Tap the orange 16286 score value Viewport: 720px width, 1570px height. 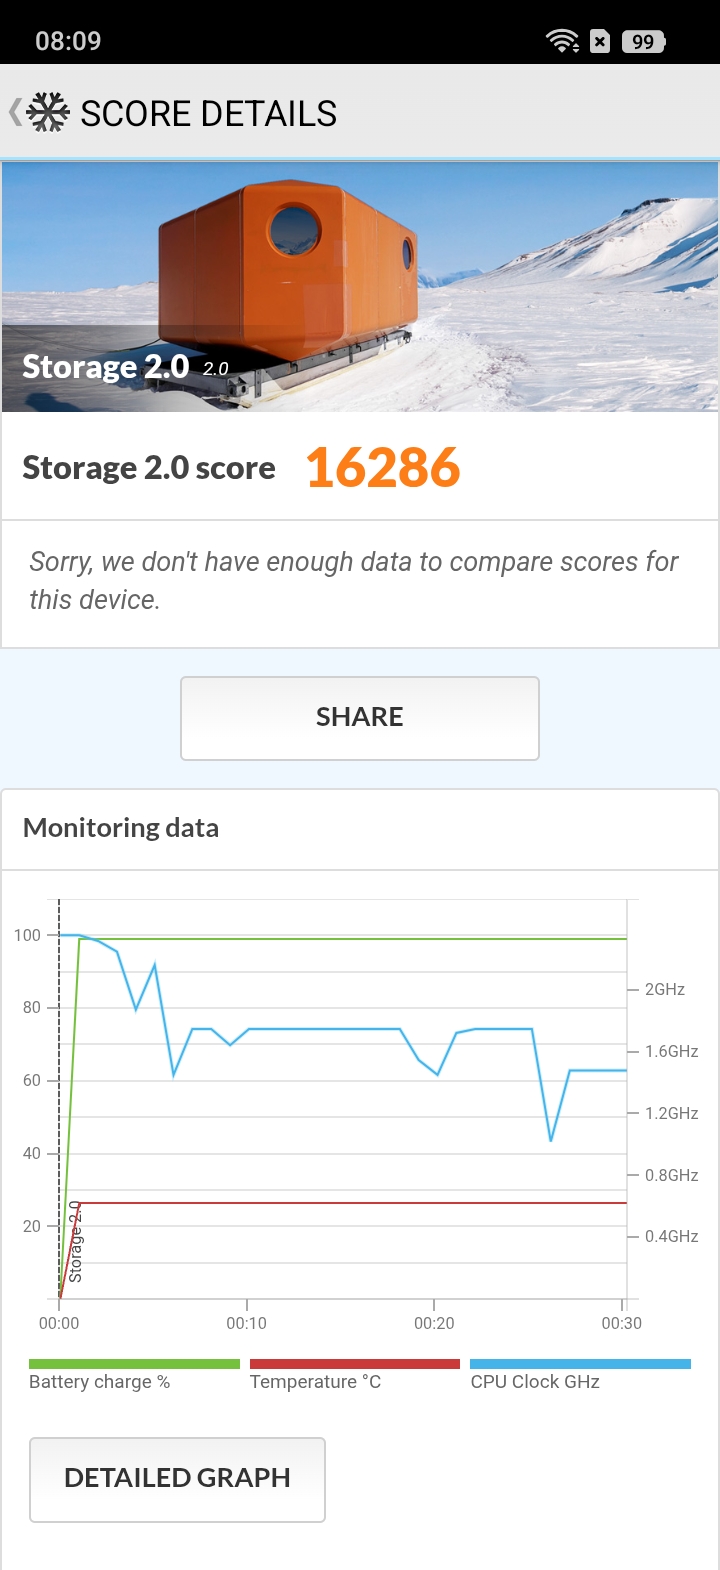pos(383,468)
